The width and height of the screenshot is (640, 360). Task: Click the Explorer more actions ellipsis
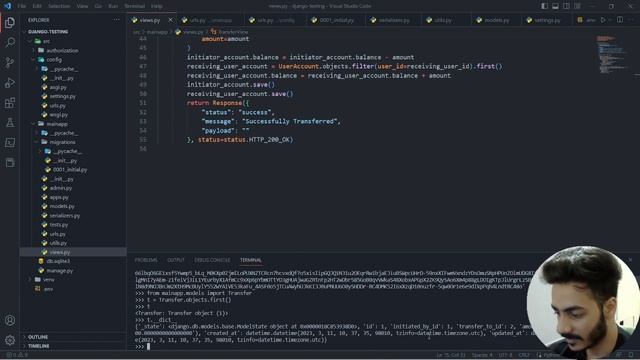(x=117, y=20)
